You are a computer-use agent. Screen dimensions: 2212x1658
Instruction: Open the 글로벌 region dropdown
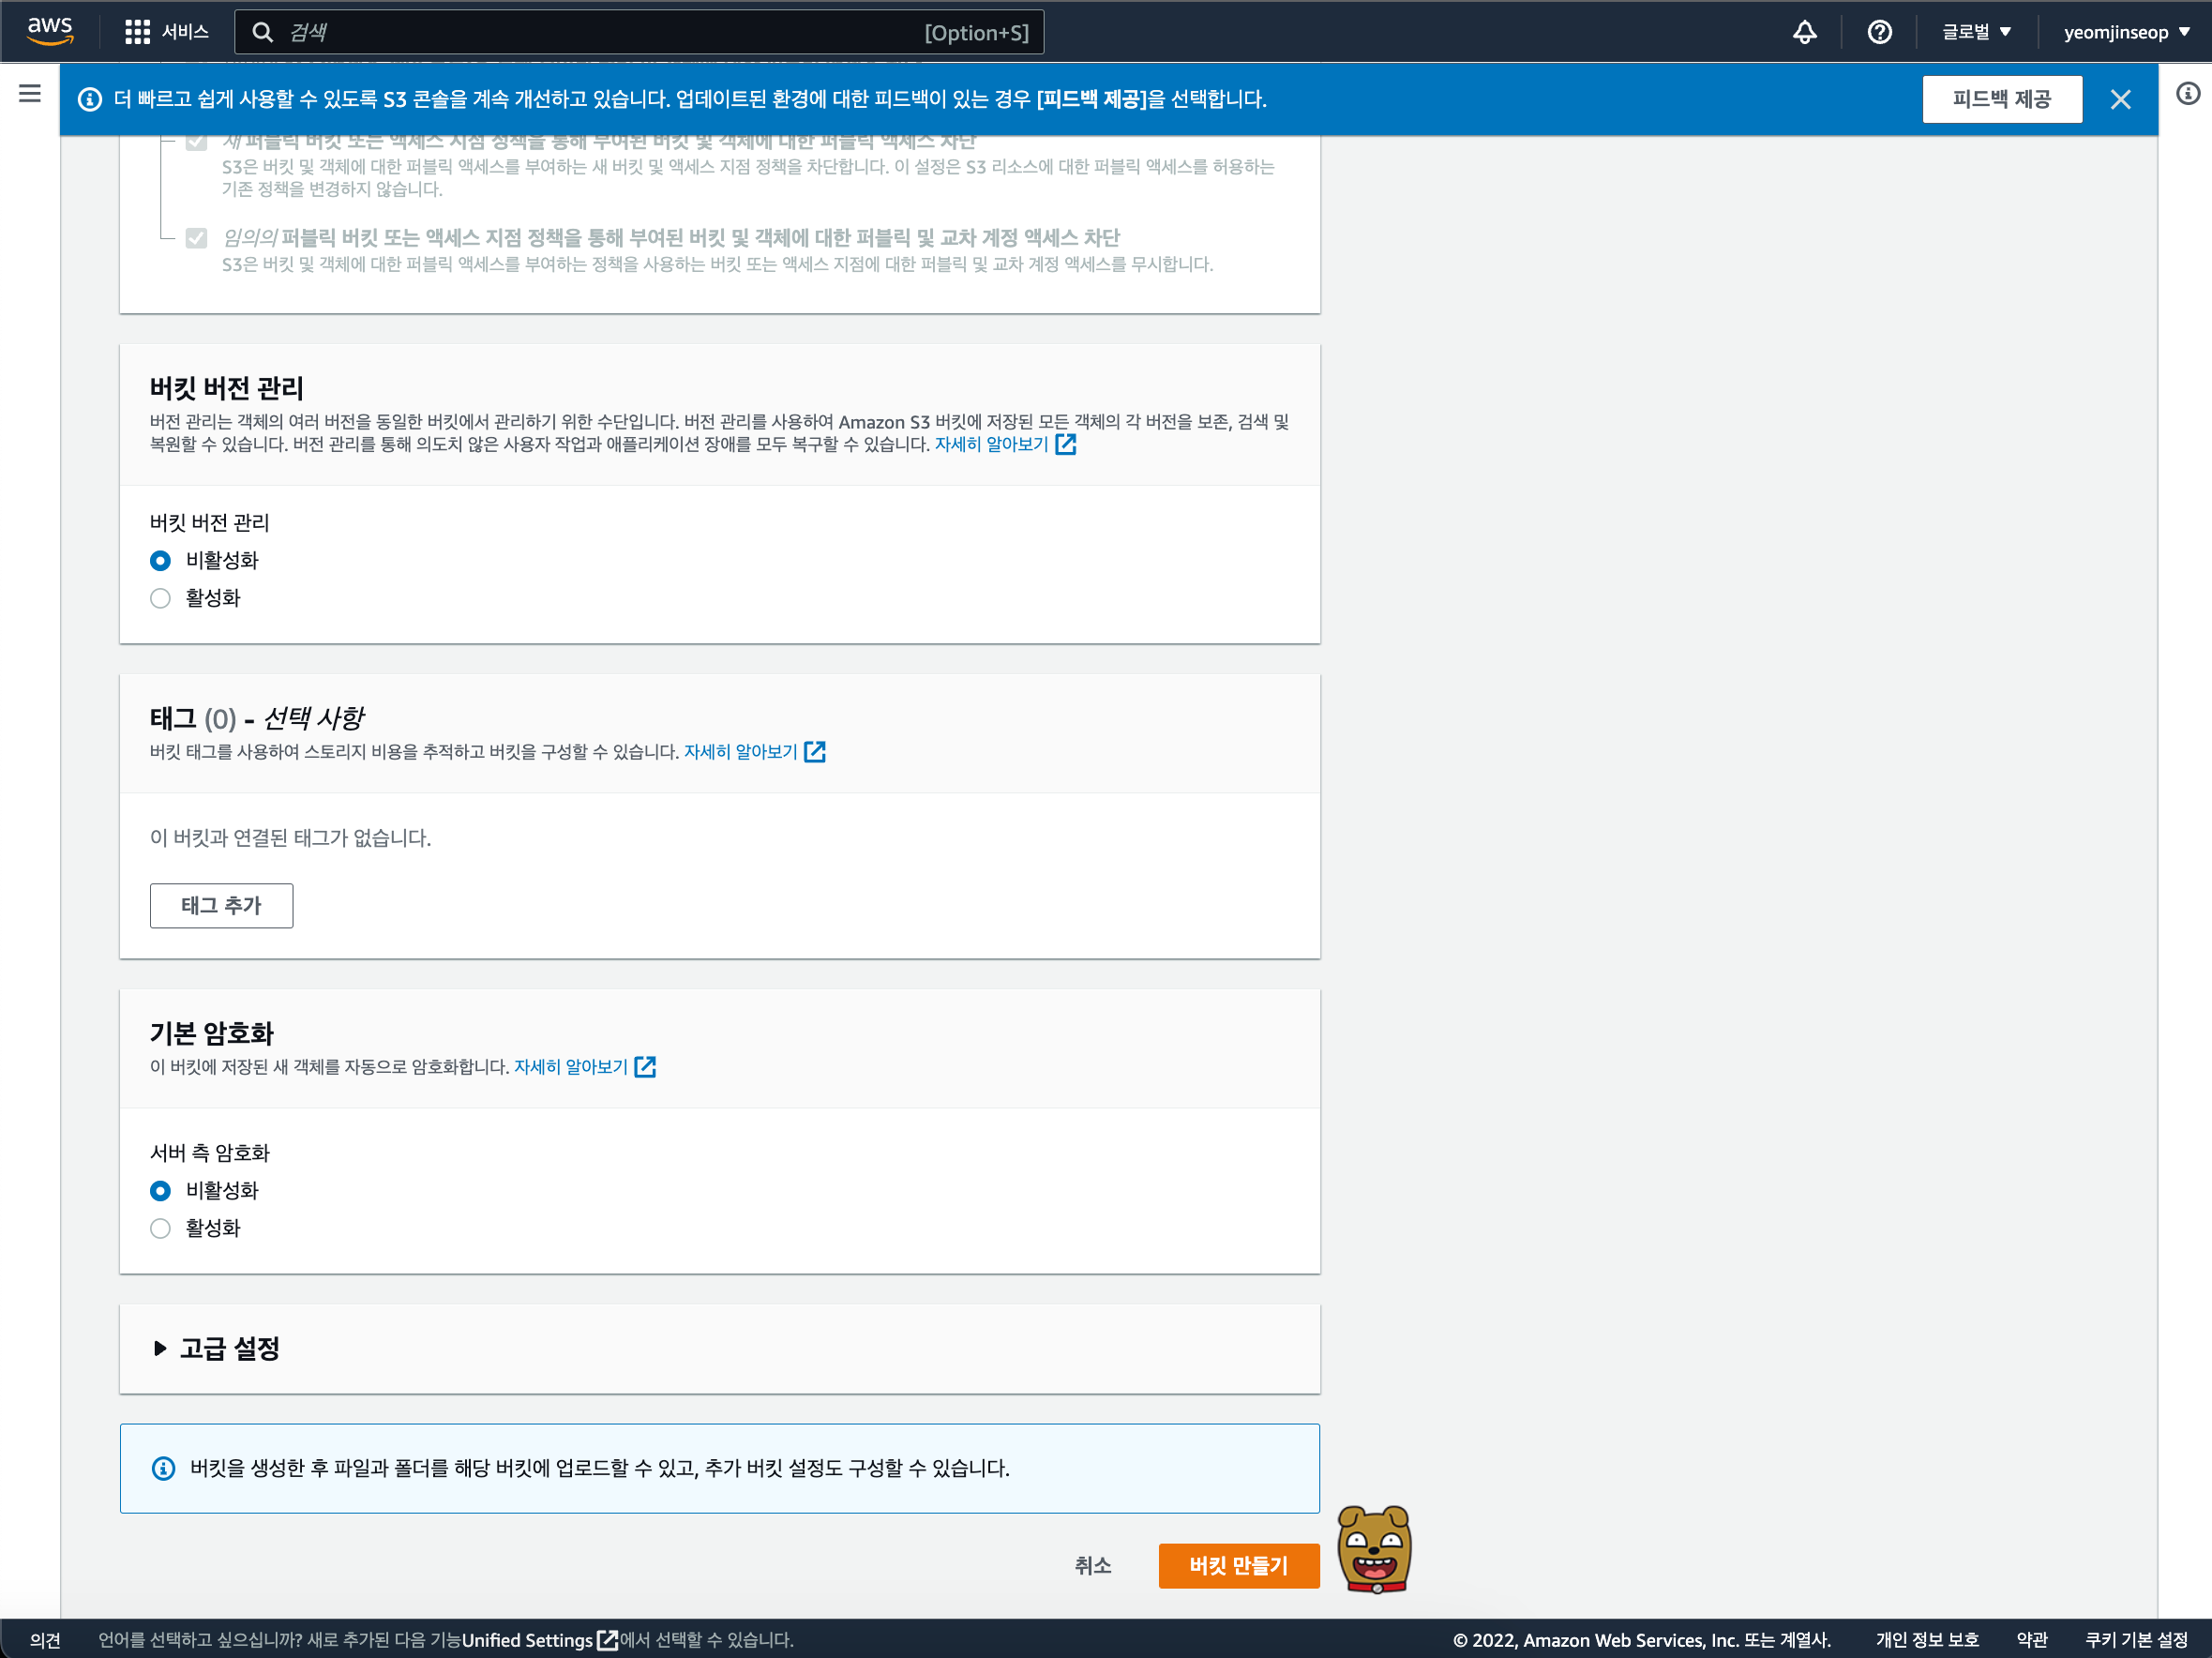coord(1975,32)
